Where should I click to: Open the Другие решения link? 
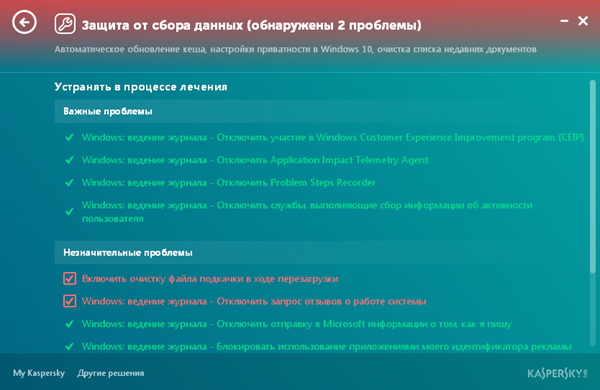click(111, 373)
